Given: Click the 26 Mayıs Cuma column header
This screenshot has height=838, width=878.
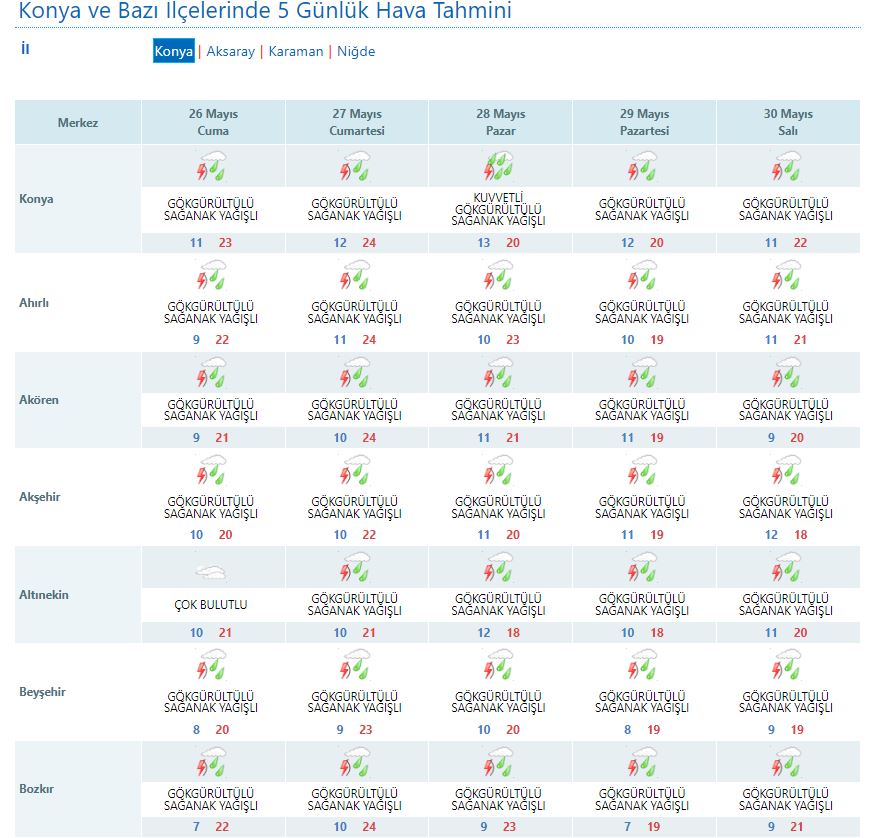Looking at the screenshot, I should (x=213, y=122).
